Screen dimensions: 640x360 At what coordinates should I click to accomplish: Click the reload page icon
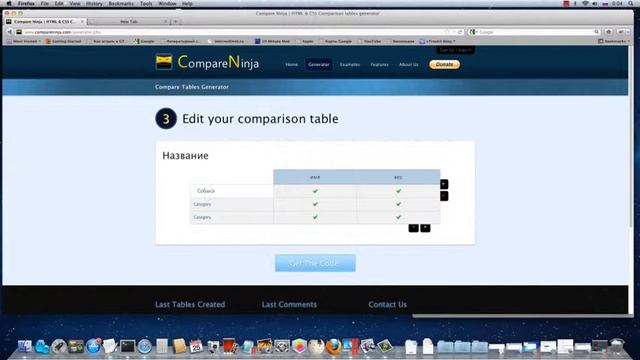[460, 32]
